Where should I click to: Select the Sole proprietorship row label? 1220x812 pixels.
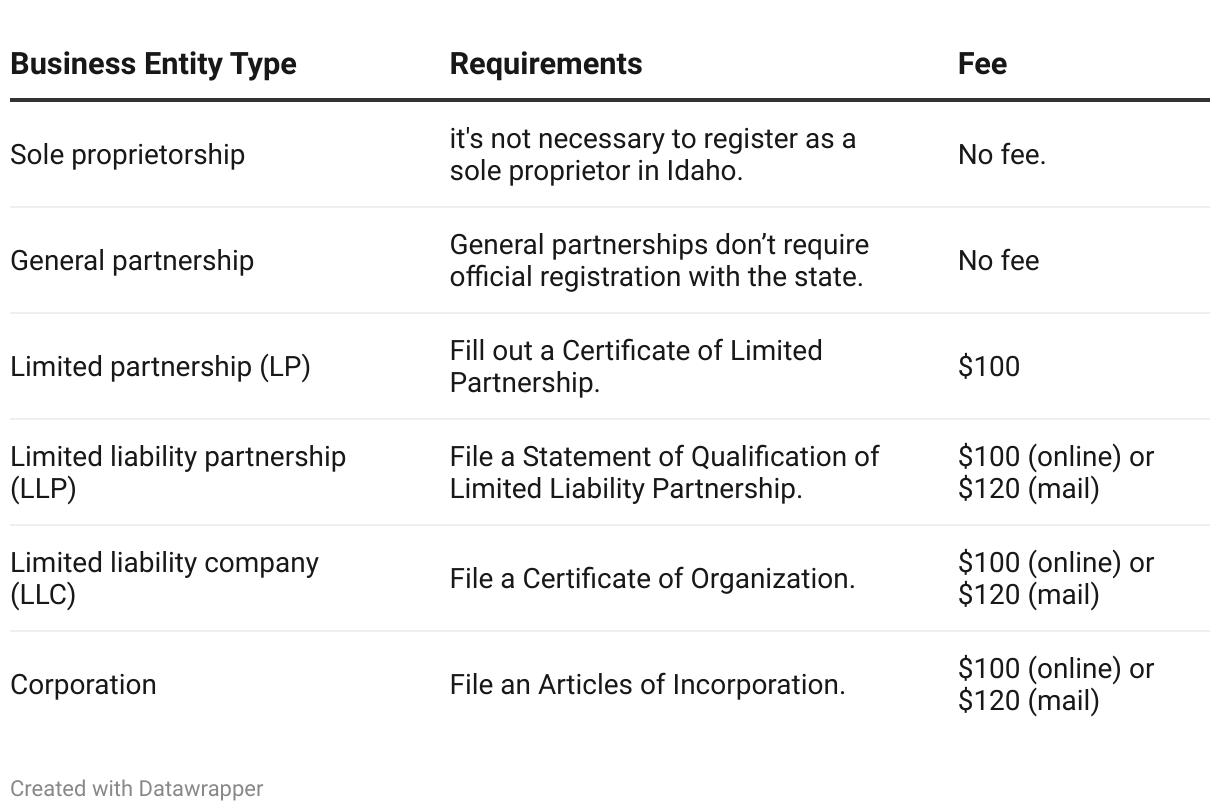[127, 155]
